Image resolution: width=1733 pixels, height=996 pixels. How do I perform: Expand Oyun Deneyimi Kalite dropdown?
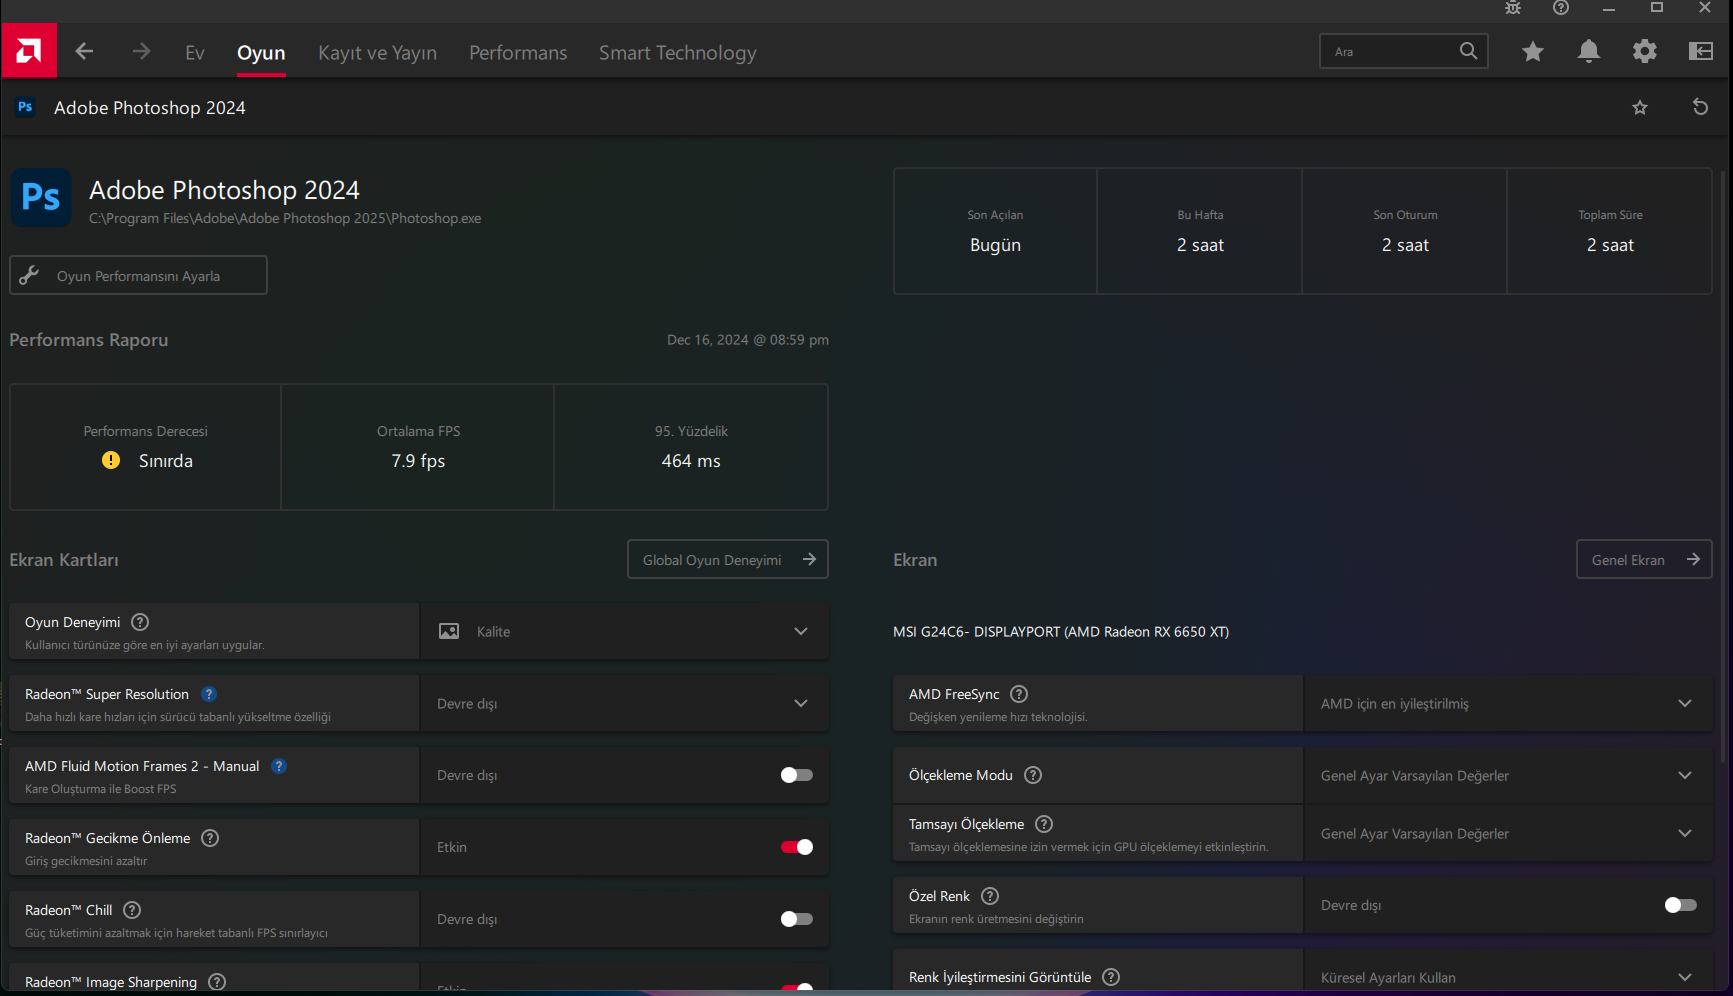[625, 631]
